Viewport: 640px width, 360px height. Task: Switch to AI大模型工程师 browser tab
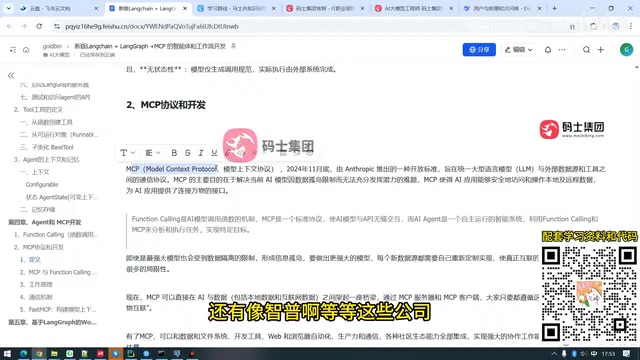pyautogui.click(x=414, y=8)
